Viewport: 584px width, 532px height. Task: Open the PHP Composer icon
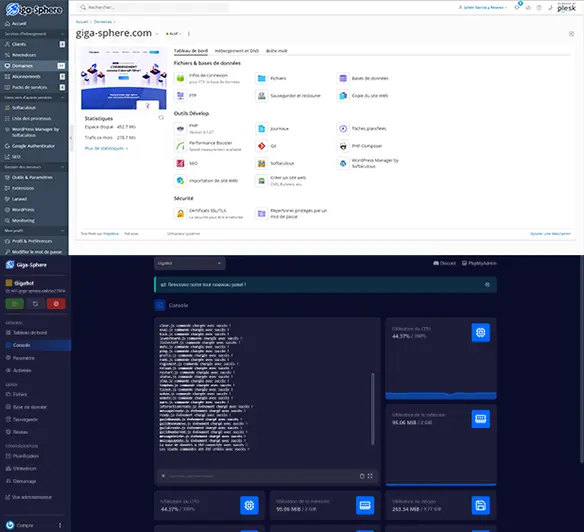point(343,146)
